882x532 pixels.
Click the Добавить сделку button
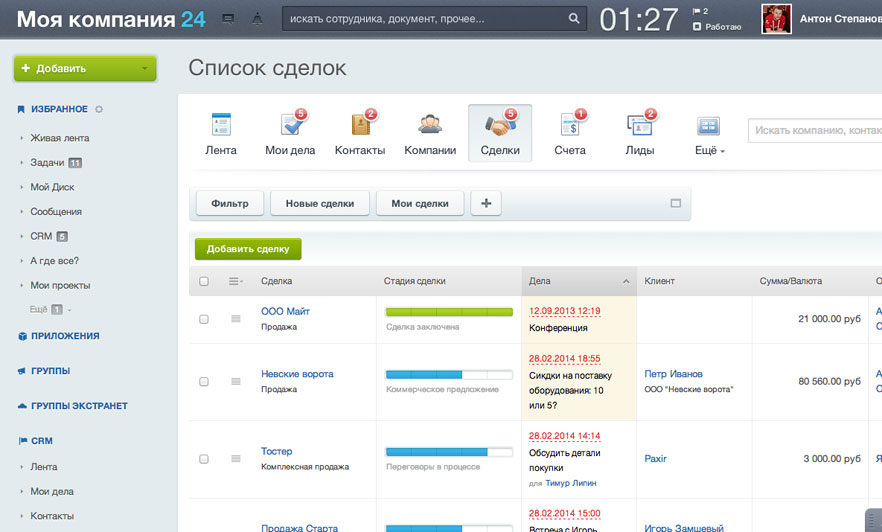[248, 249]
